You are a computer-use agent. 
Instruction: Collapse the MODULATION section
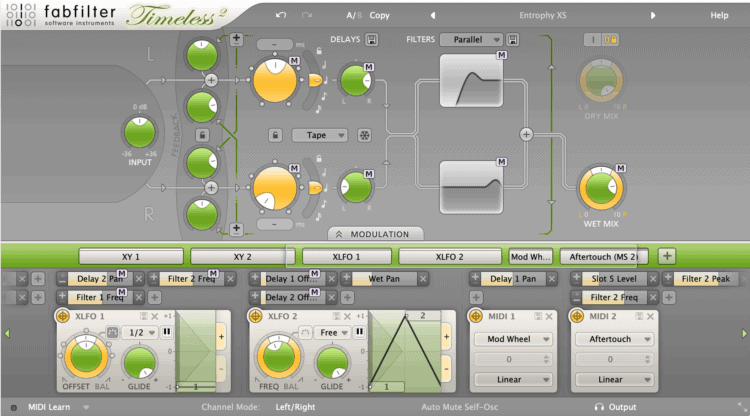375,234
